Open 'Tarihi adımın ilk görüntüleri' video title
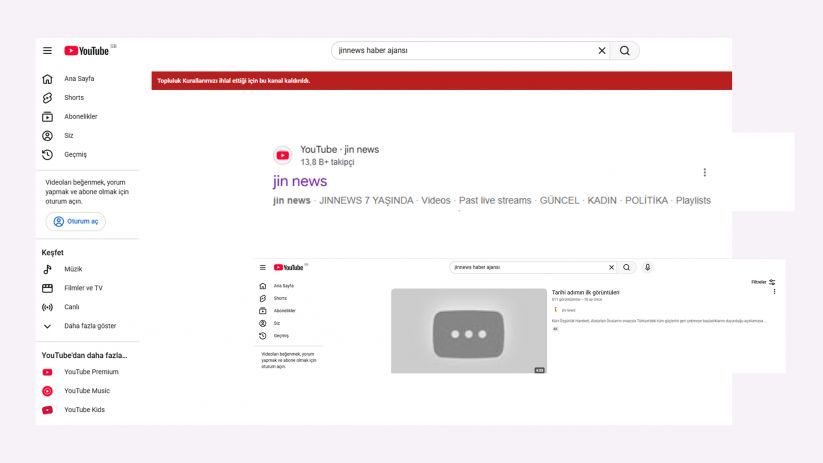823x463 pixels. click(585, 292)
